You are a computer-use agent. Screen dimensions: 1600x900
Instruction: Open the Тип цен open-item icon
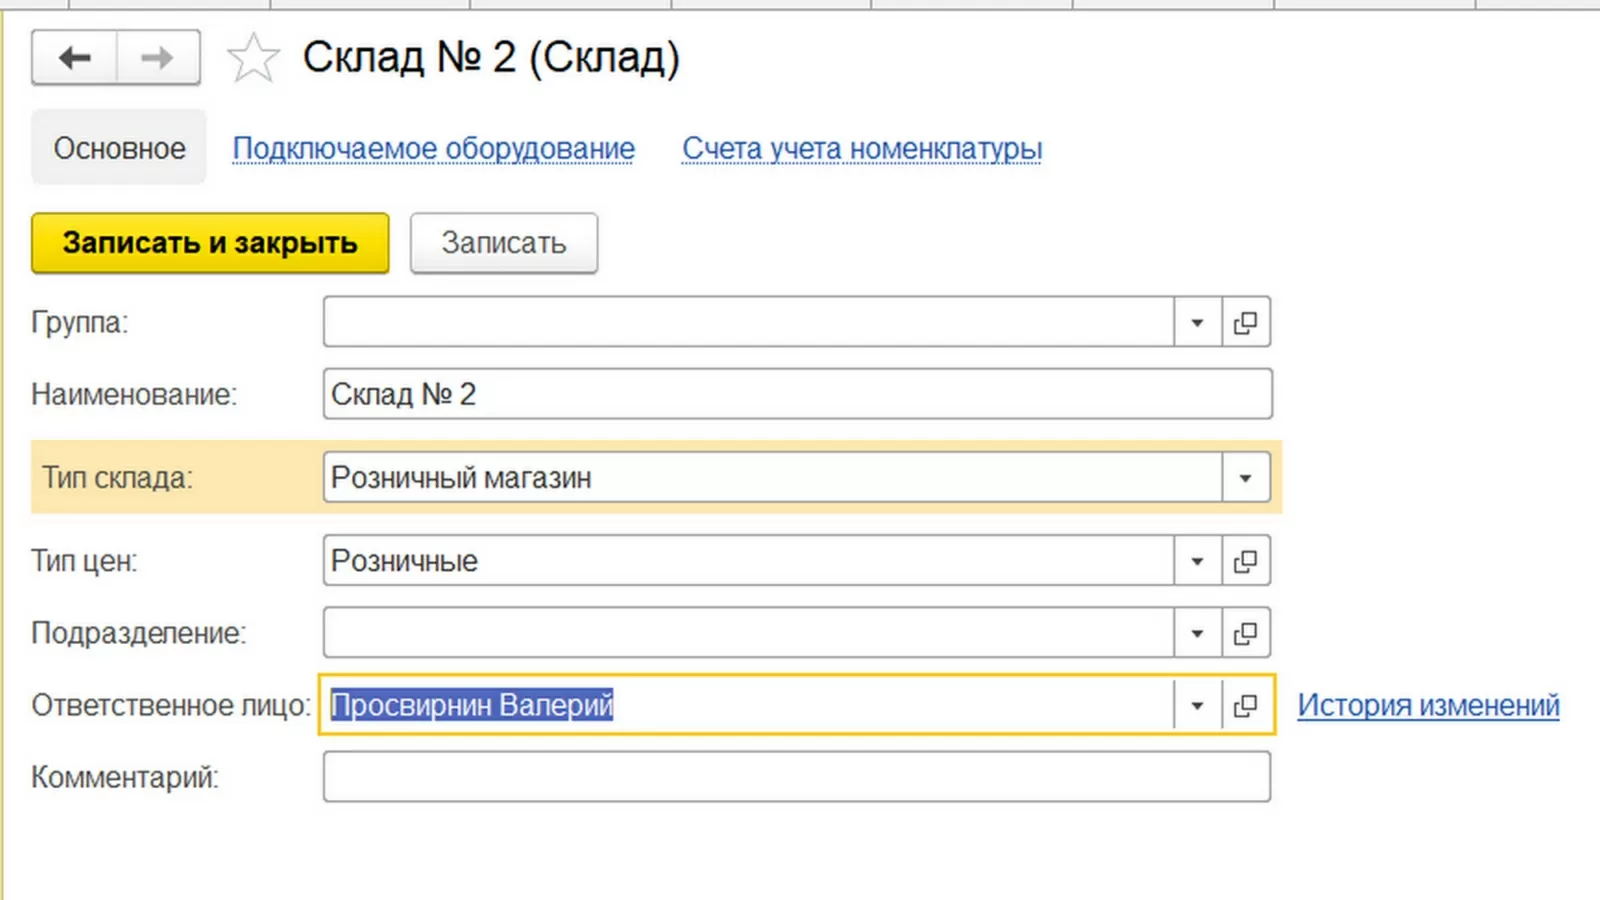(1246, 561)
